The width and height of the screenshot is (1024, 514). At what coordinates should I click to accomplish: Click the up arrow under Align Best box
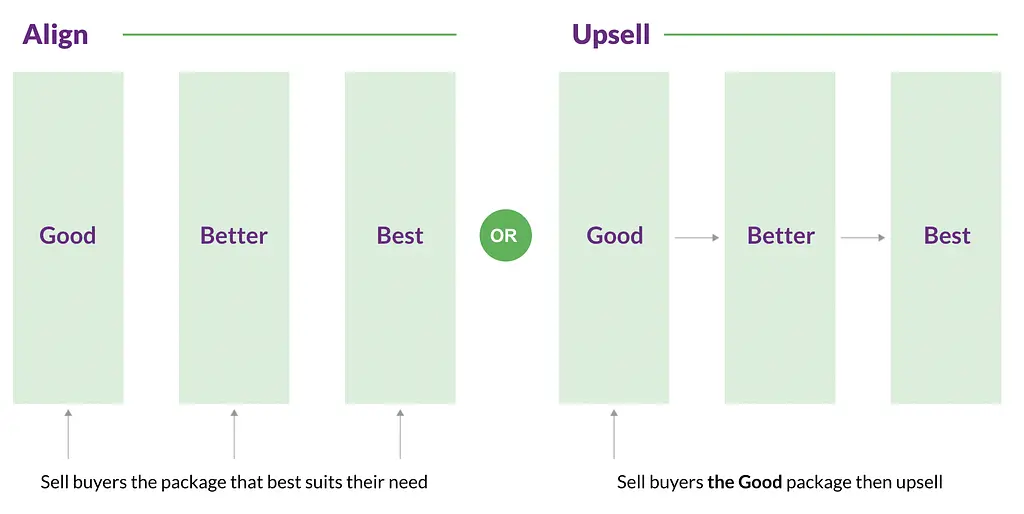[400, 434]
